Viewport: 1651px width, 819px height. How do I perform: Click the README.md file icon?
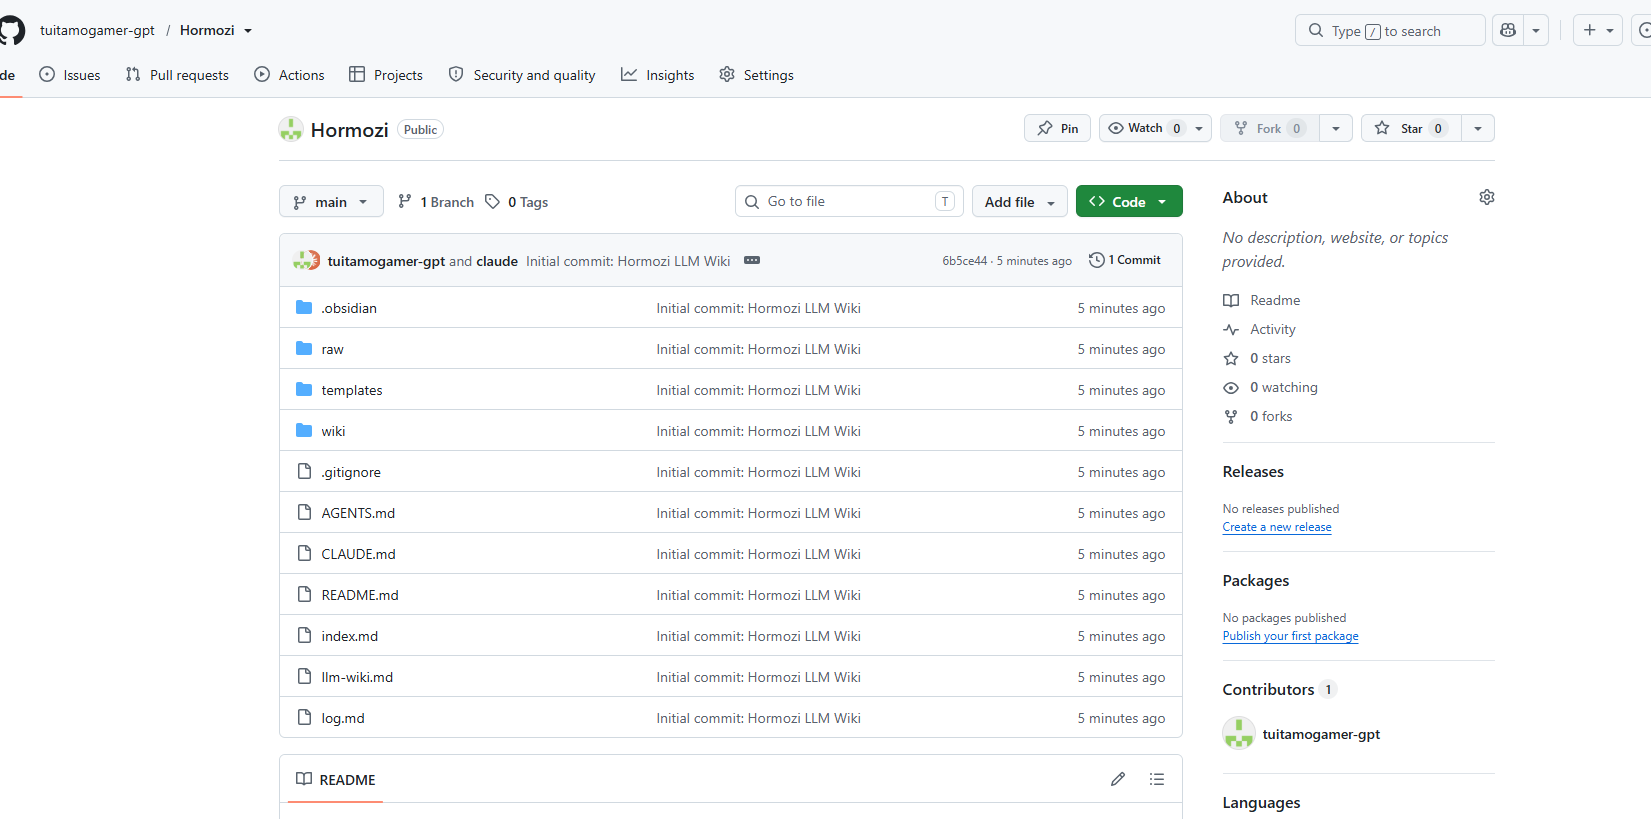[x=304, y=594]
